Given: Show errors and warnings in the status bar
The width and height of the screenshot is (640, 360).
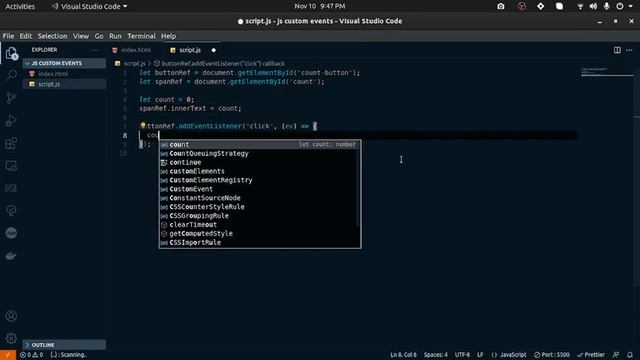Looking at the screenshot, I should tap(31, 355).
